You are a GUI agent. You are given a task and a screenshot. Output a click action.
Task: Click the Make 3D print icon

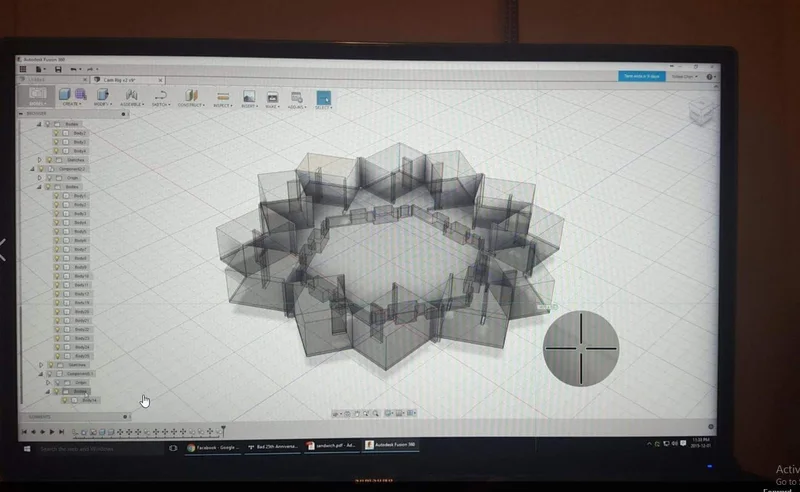pyautogui.click(x=272, y=97)
